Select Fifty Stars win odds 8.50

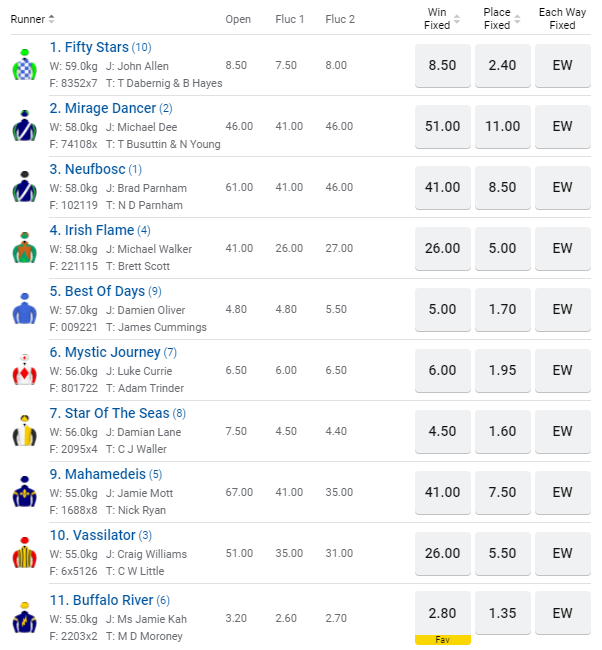click(x=443, y=65)
